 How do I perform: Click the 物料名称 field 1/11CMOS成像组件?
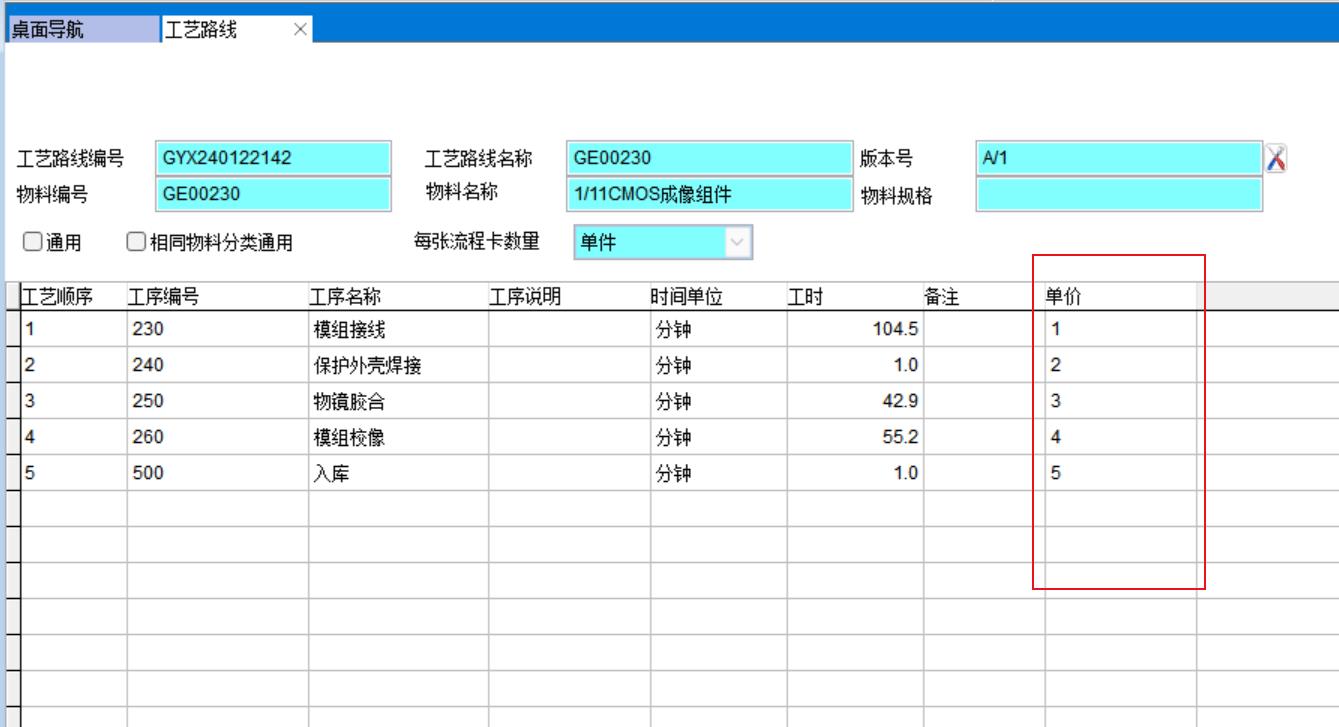tap(706, 194)
